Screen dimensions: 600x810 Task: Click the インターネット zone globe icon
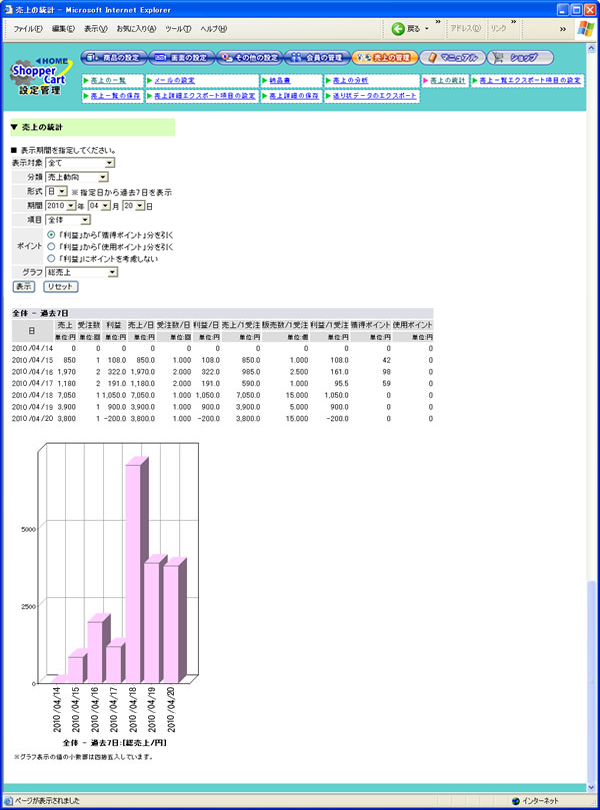[x=515, y=801]
